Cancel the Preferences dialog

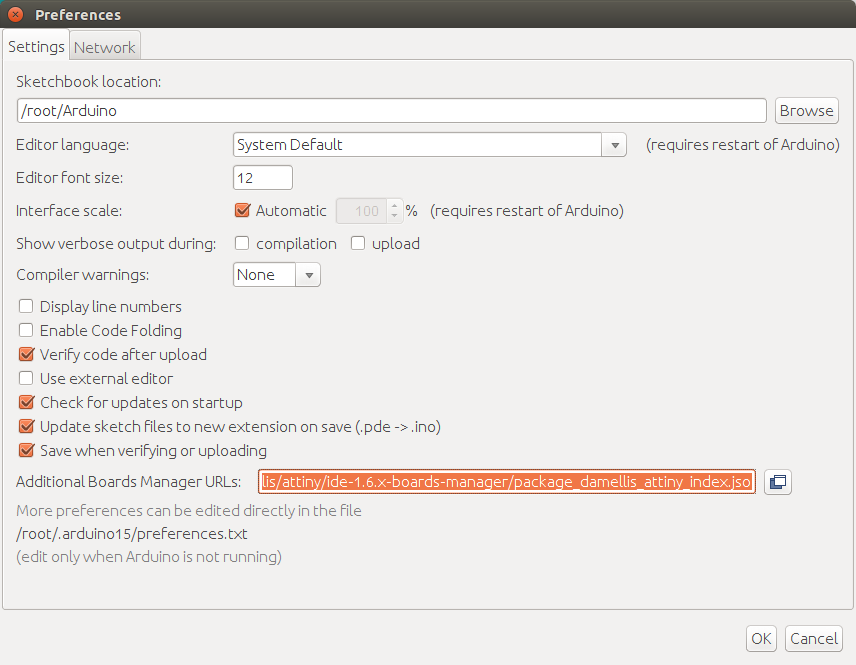tap(813, 639)
